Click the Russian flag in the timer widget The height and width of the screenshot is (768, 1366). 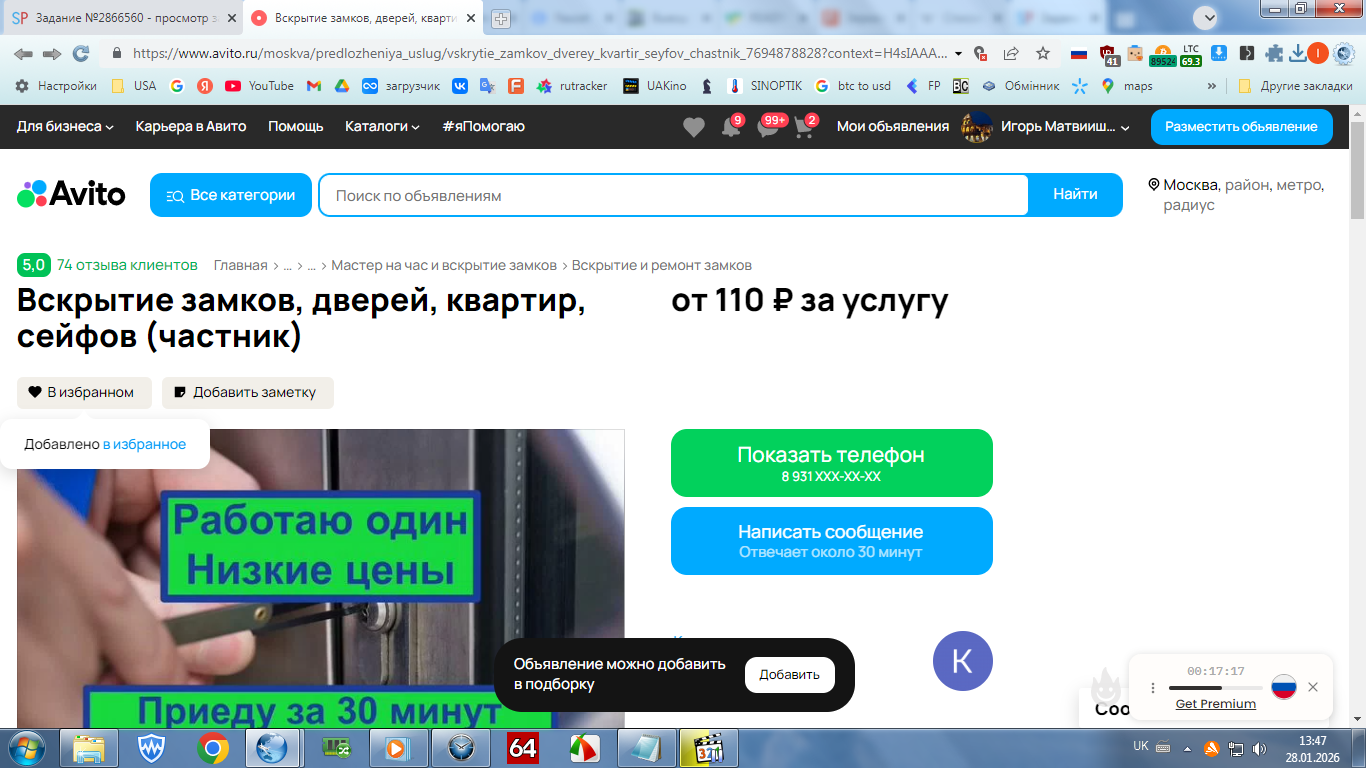1284,687
